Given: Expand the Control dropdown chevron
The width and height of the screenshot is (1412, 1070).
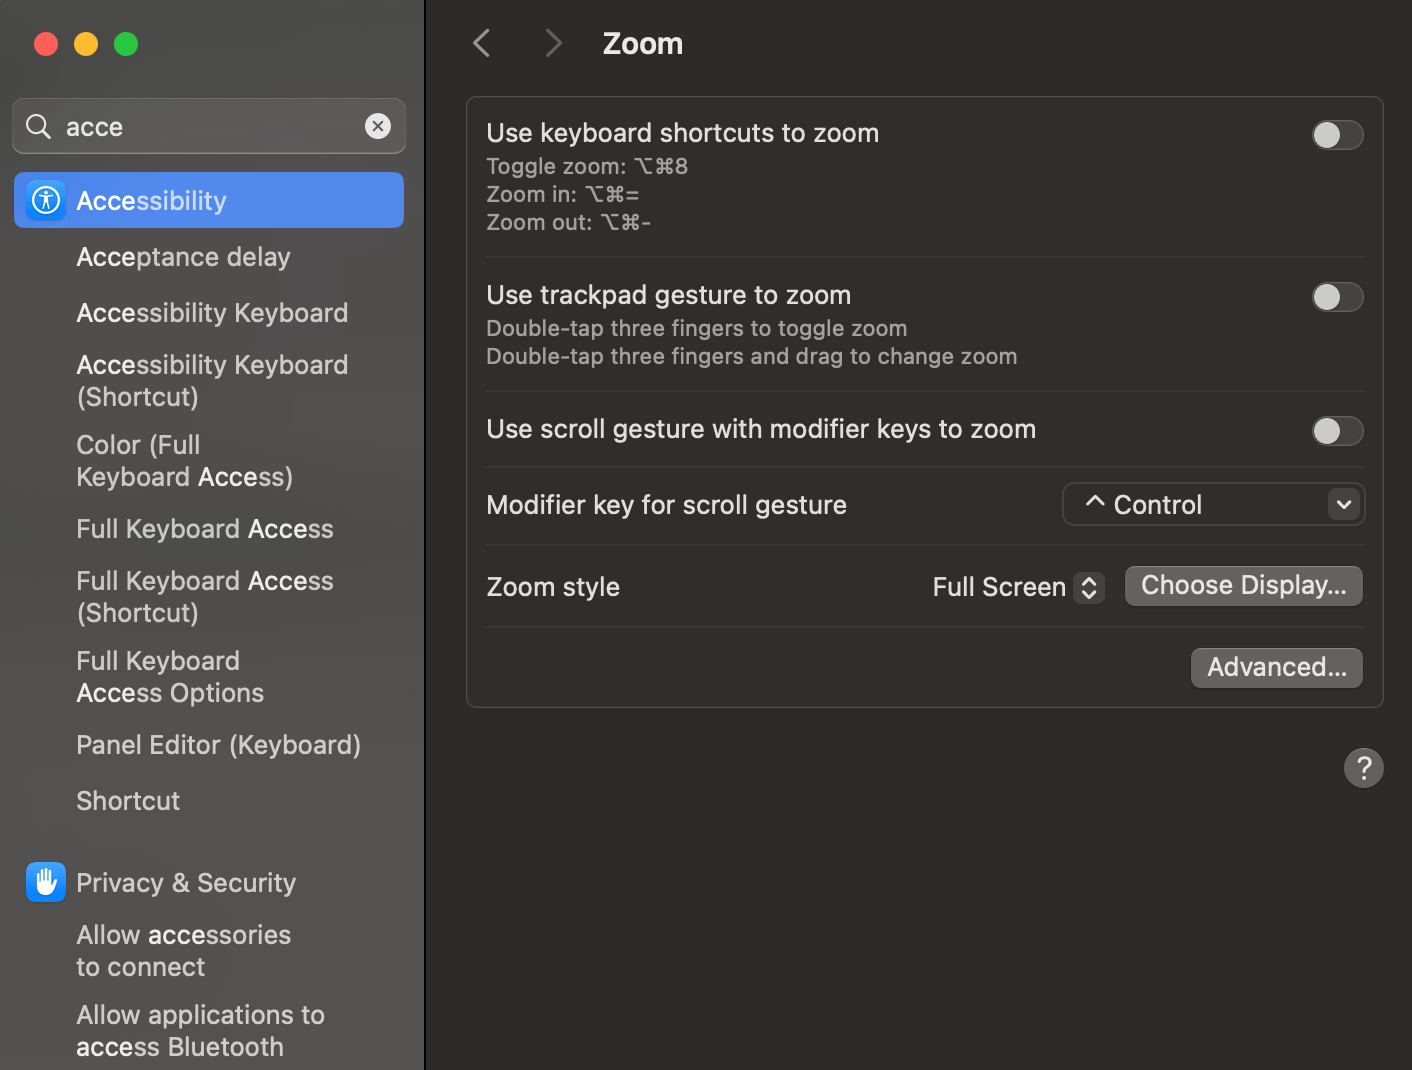Looking at the screenshot, I should 1344,504.
